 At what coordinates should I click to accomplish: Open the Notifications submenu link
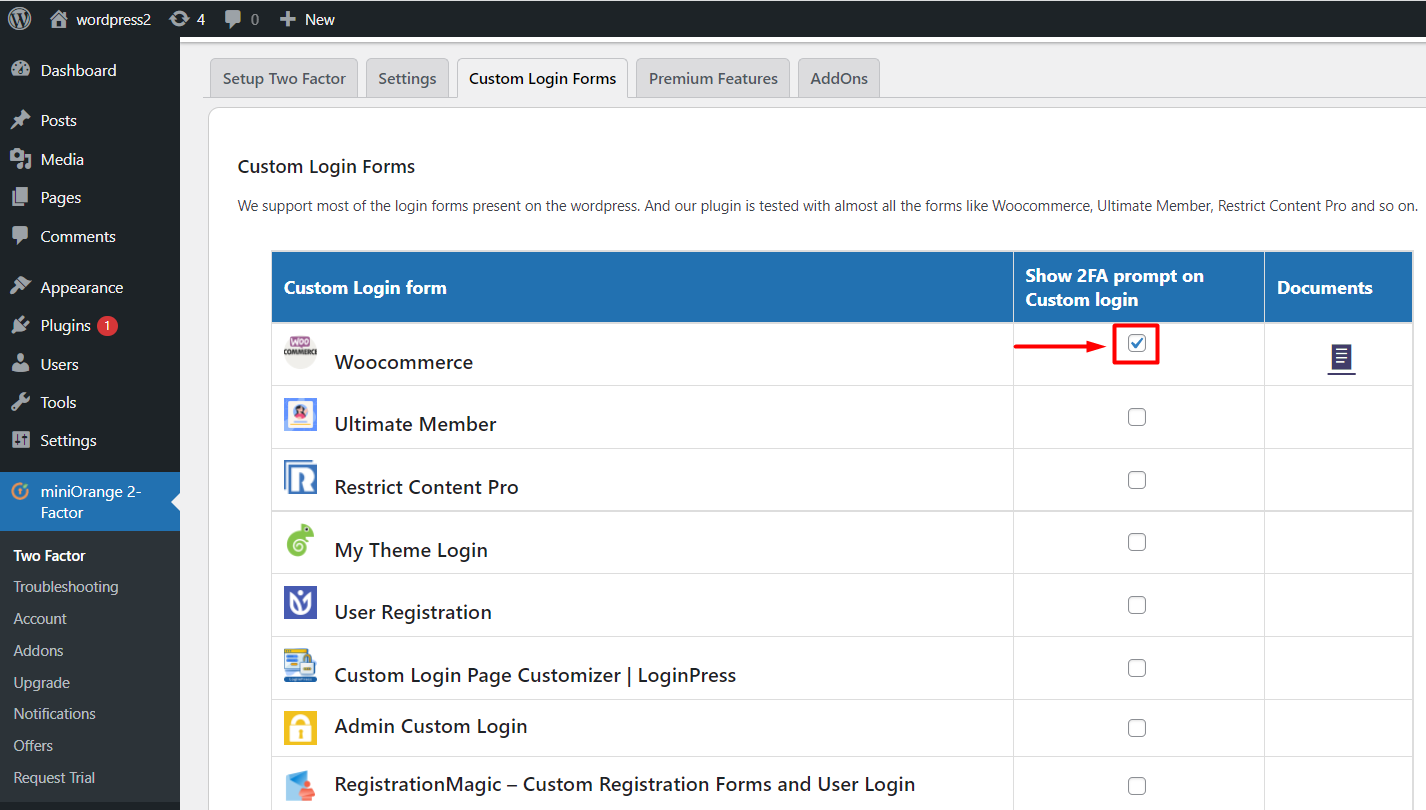[x=55, y=714]
